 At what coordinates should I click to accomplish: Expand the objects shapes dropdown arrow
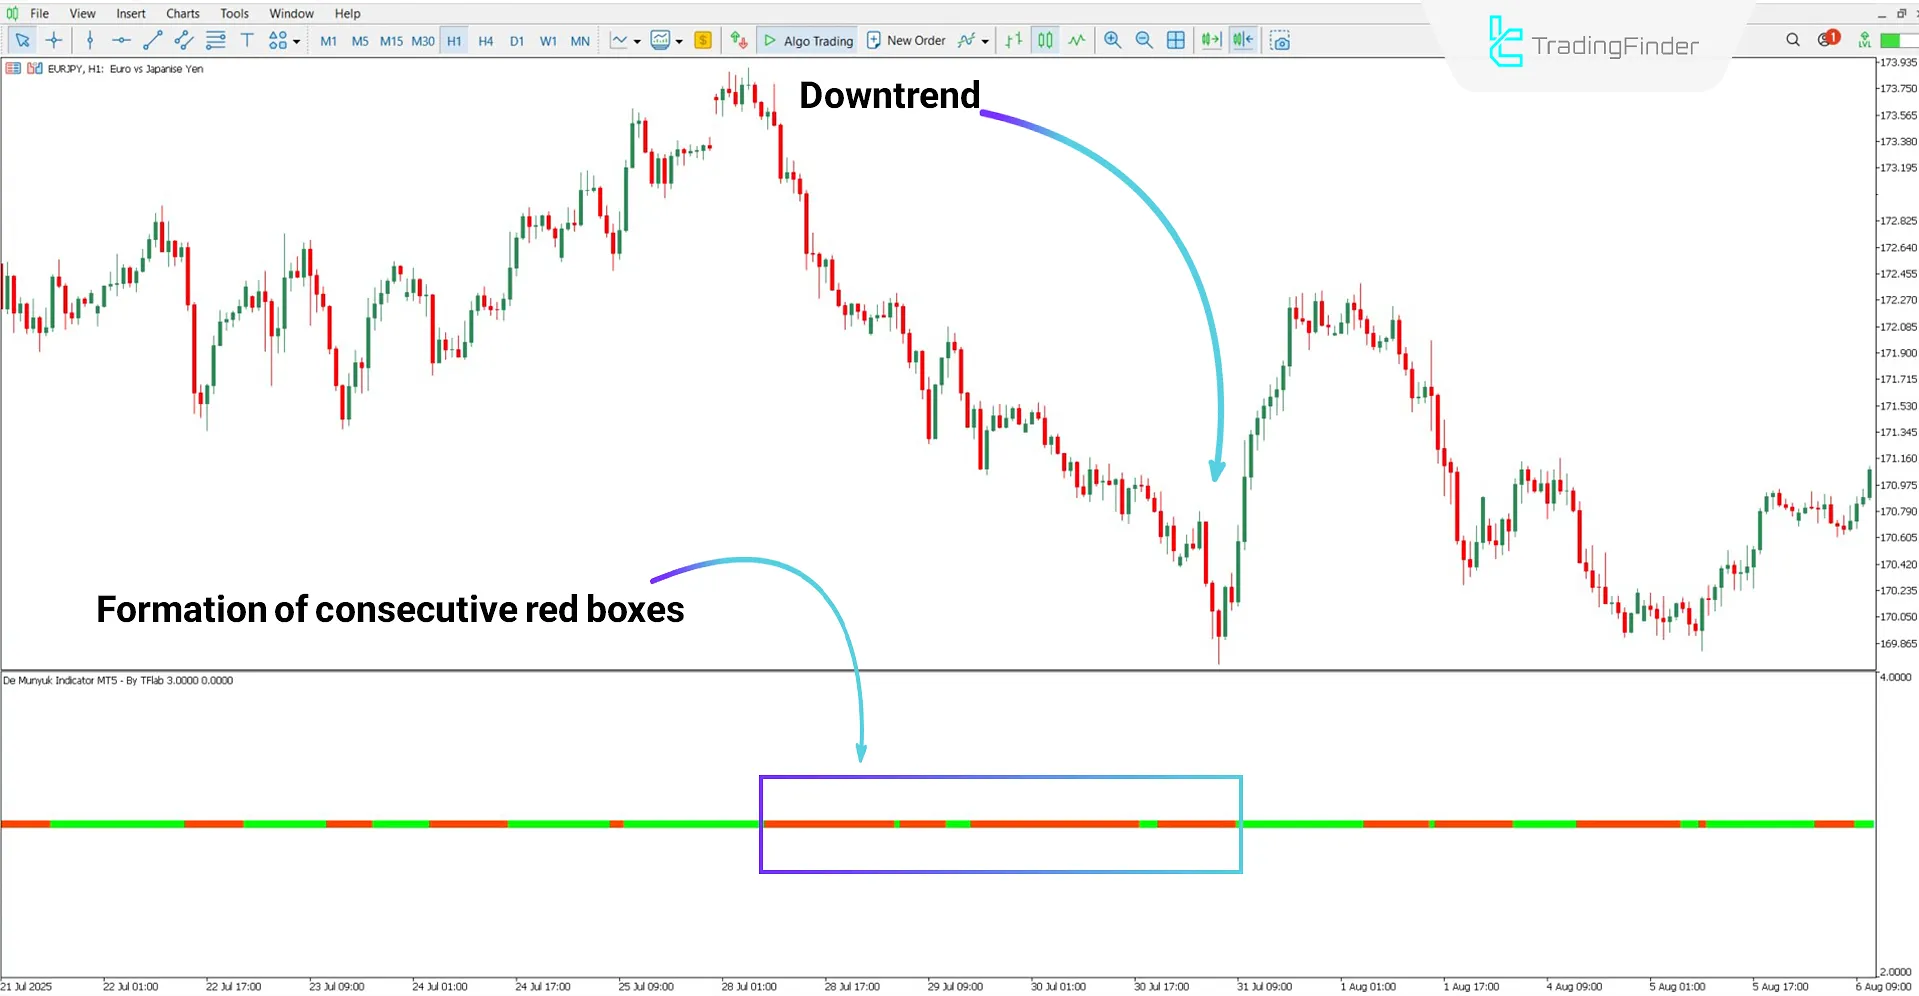coord(297,41)
